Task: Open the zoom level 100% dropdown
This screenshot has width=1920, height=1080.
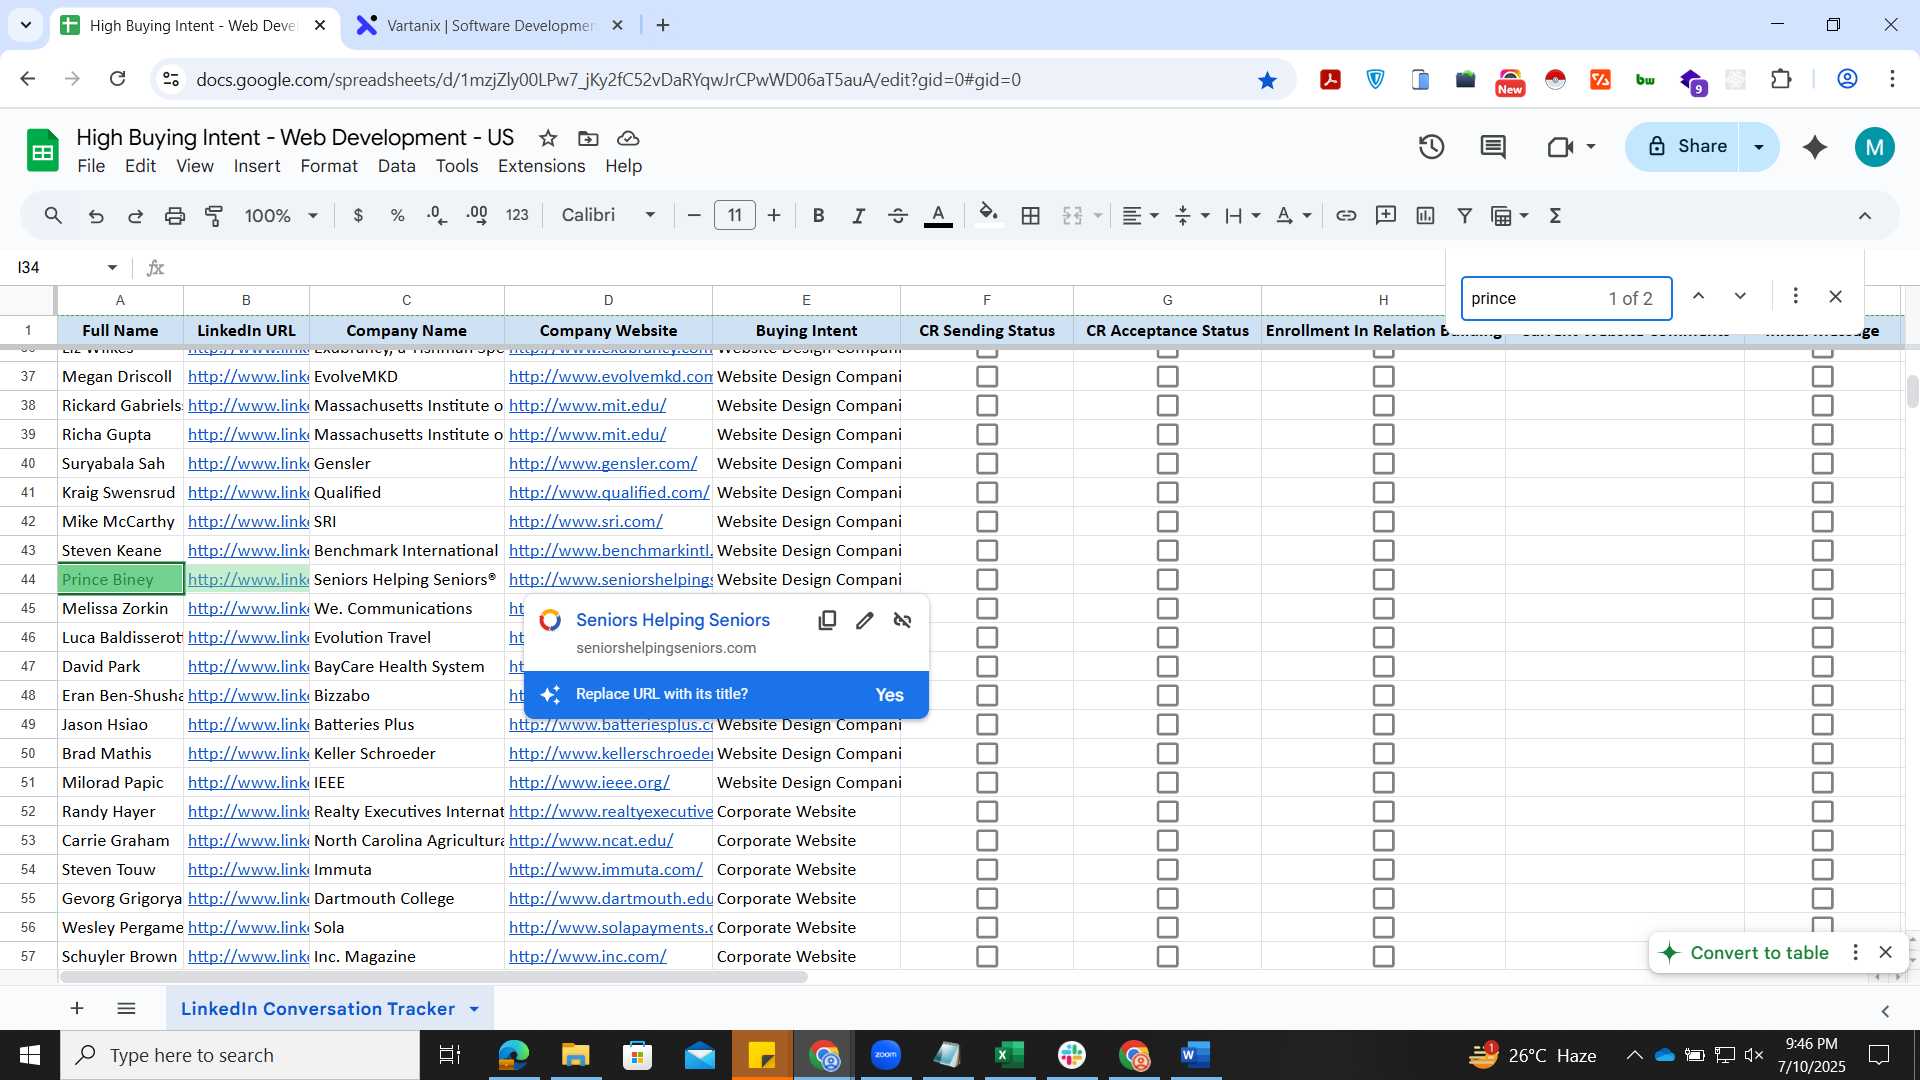Action: pyautogui.click(x=281, y=216)
